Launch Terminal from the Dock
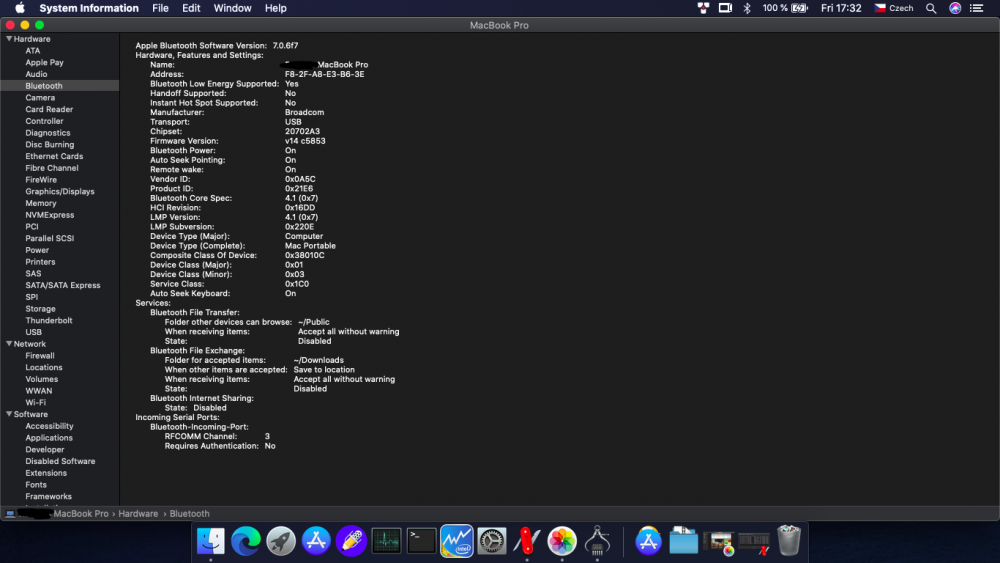The width and height of the screenshot is (1000, 563). (422, 541)
